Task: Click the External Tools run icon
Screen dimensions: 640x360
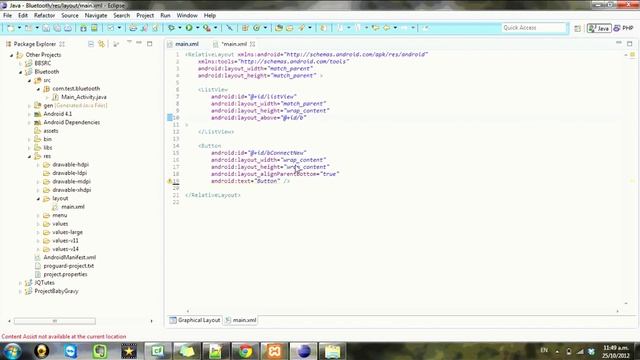Action: point(207,28)
